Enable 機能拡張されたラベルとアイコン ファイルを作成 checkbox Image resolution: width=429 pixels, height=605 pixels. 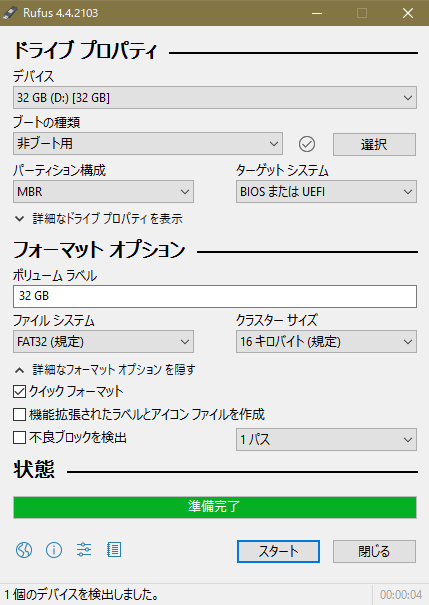coord(19,415)
